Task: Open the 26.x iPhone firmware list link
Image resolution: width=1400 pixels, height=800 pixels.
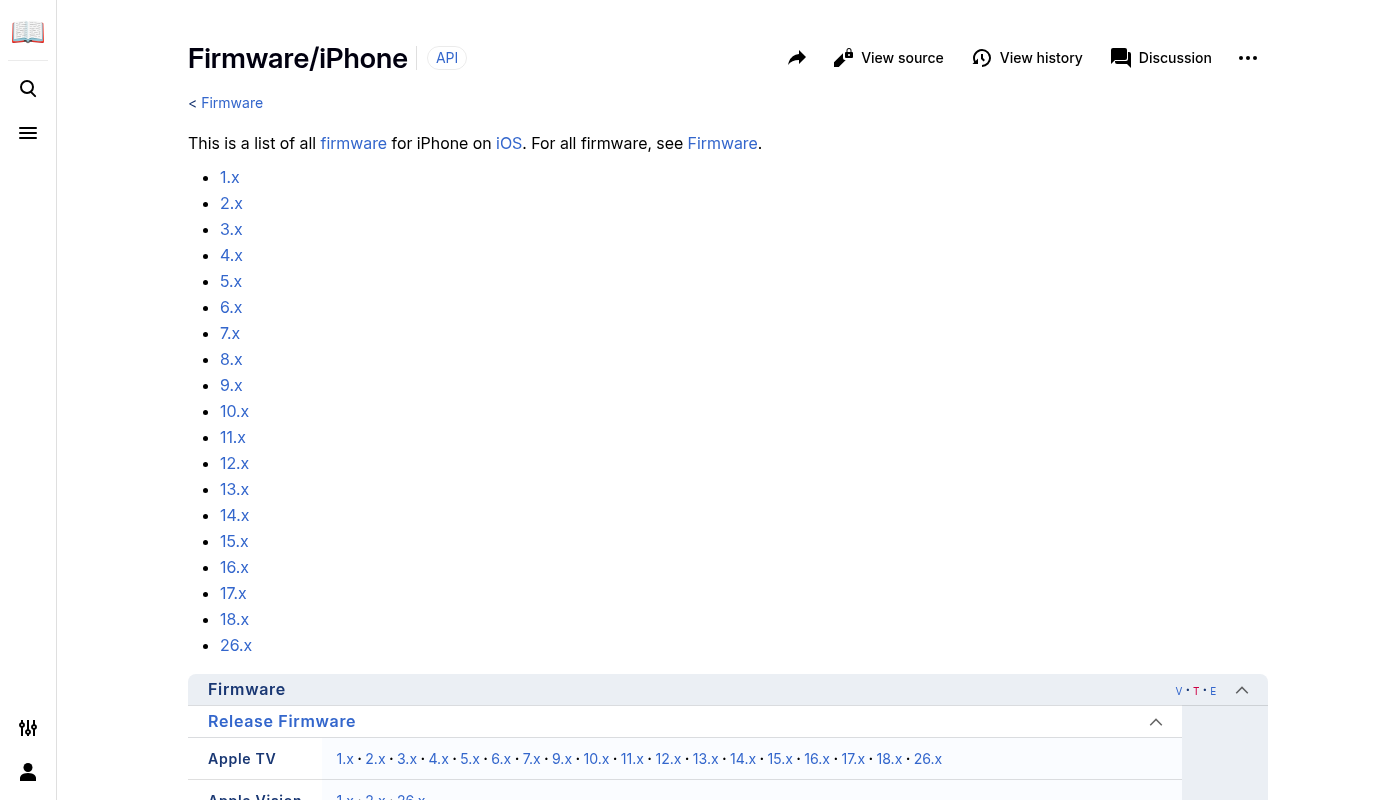Action: pyautogui.click(x=236, y=645)
